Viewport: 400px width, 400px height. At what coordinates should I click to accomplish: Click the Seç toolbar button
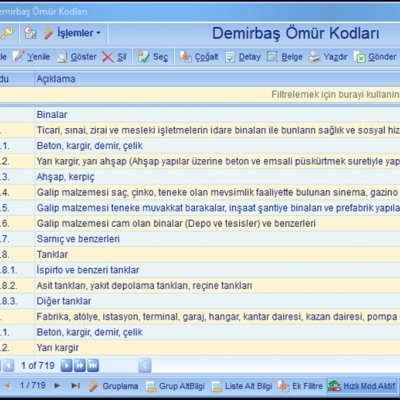[153, 57]
